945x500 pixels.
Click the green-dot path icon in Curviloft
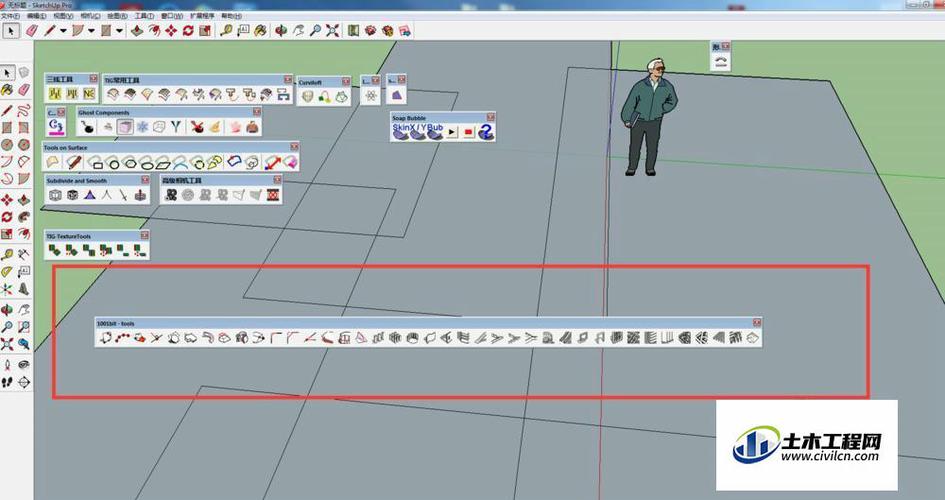point(325,96)
